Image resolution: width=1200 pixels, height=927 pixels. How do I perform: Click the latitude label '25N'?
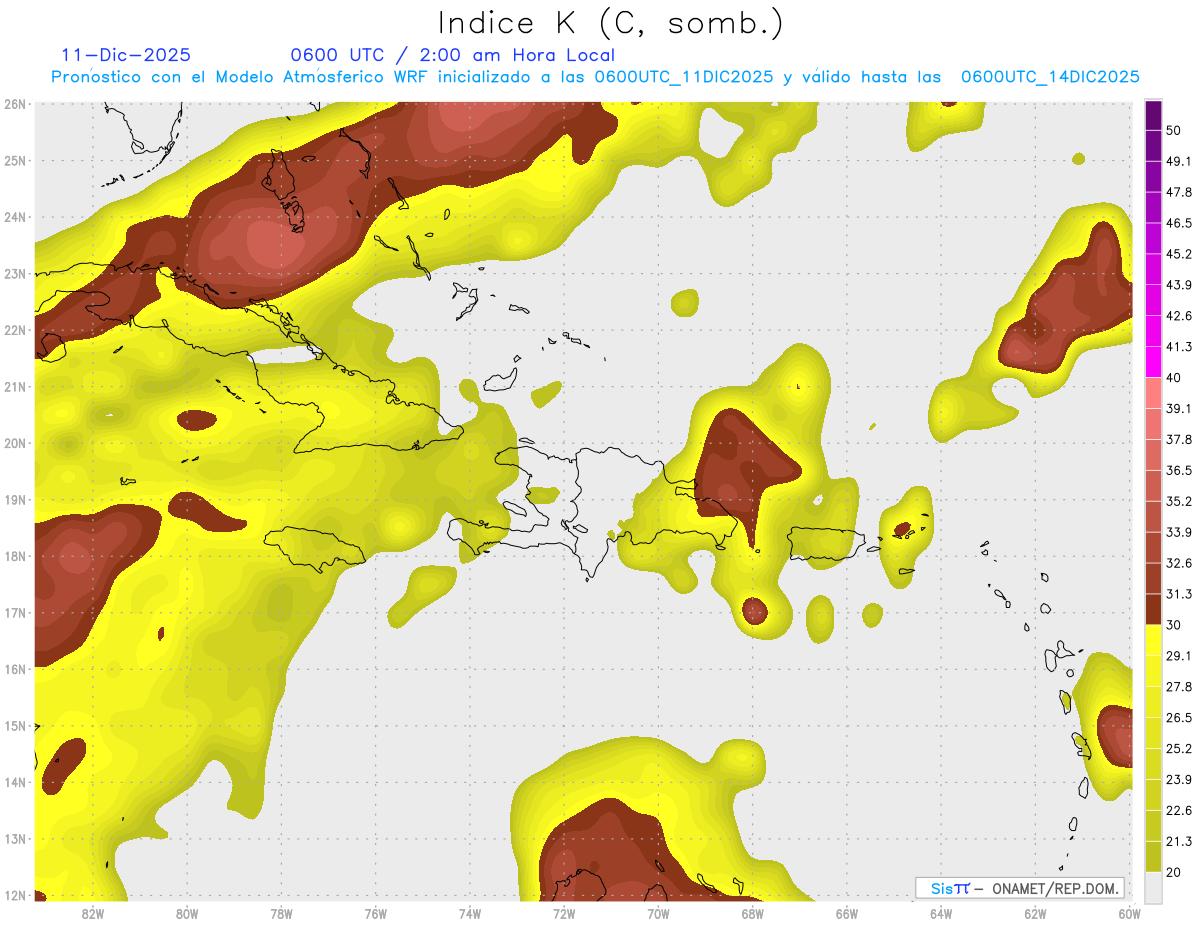(14, 161)
